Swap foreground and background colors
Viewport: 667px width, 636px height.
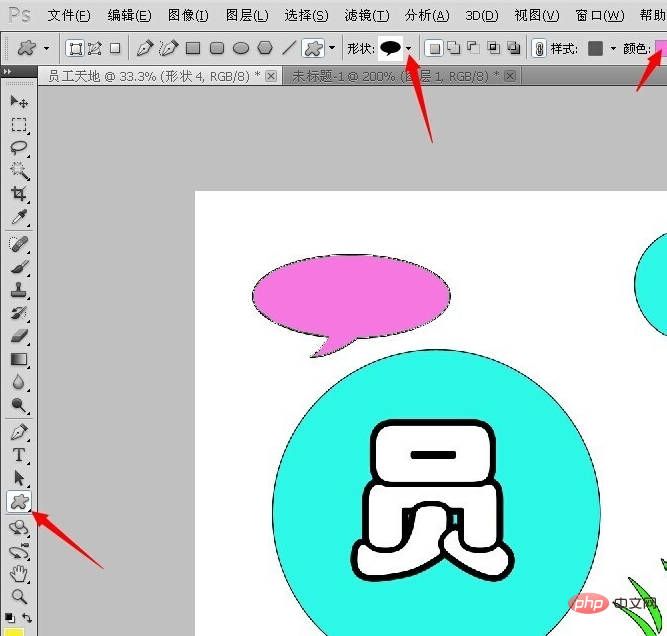pos(27,618)
